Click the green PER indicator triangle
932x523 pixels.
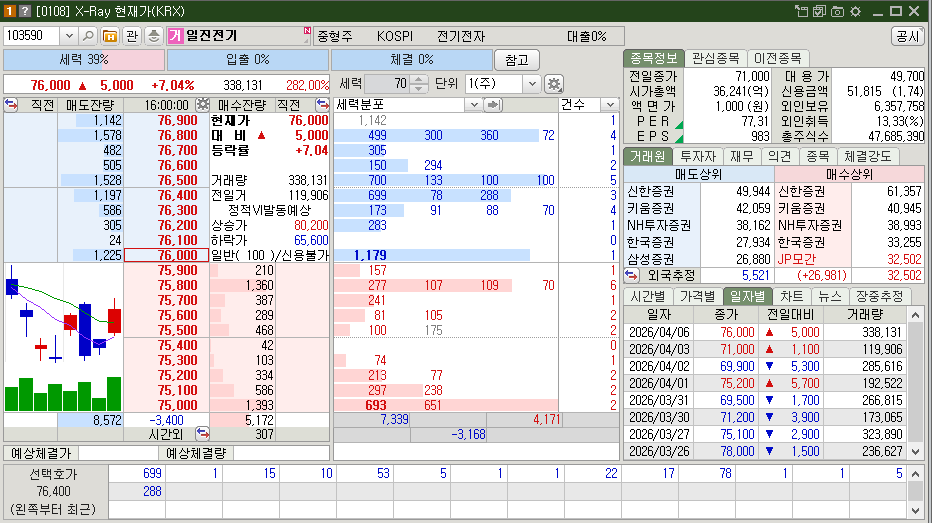[679, 125]
